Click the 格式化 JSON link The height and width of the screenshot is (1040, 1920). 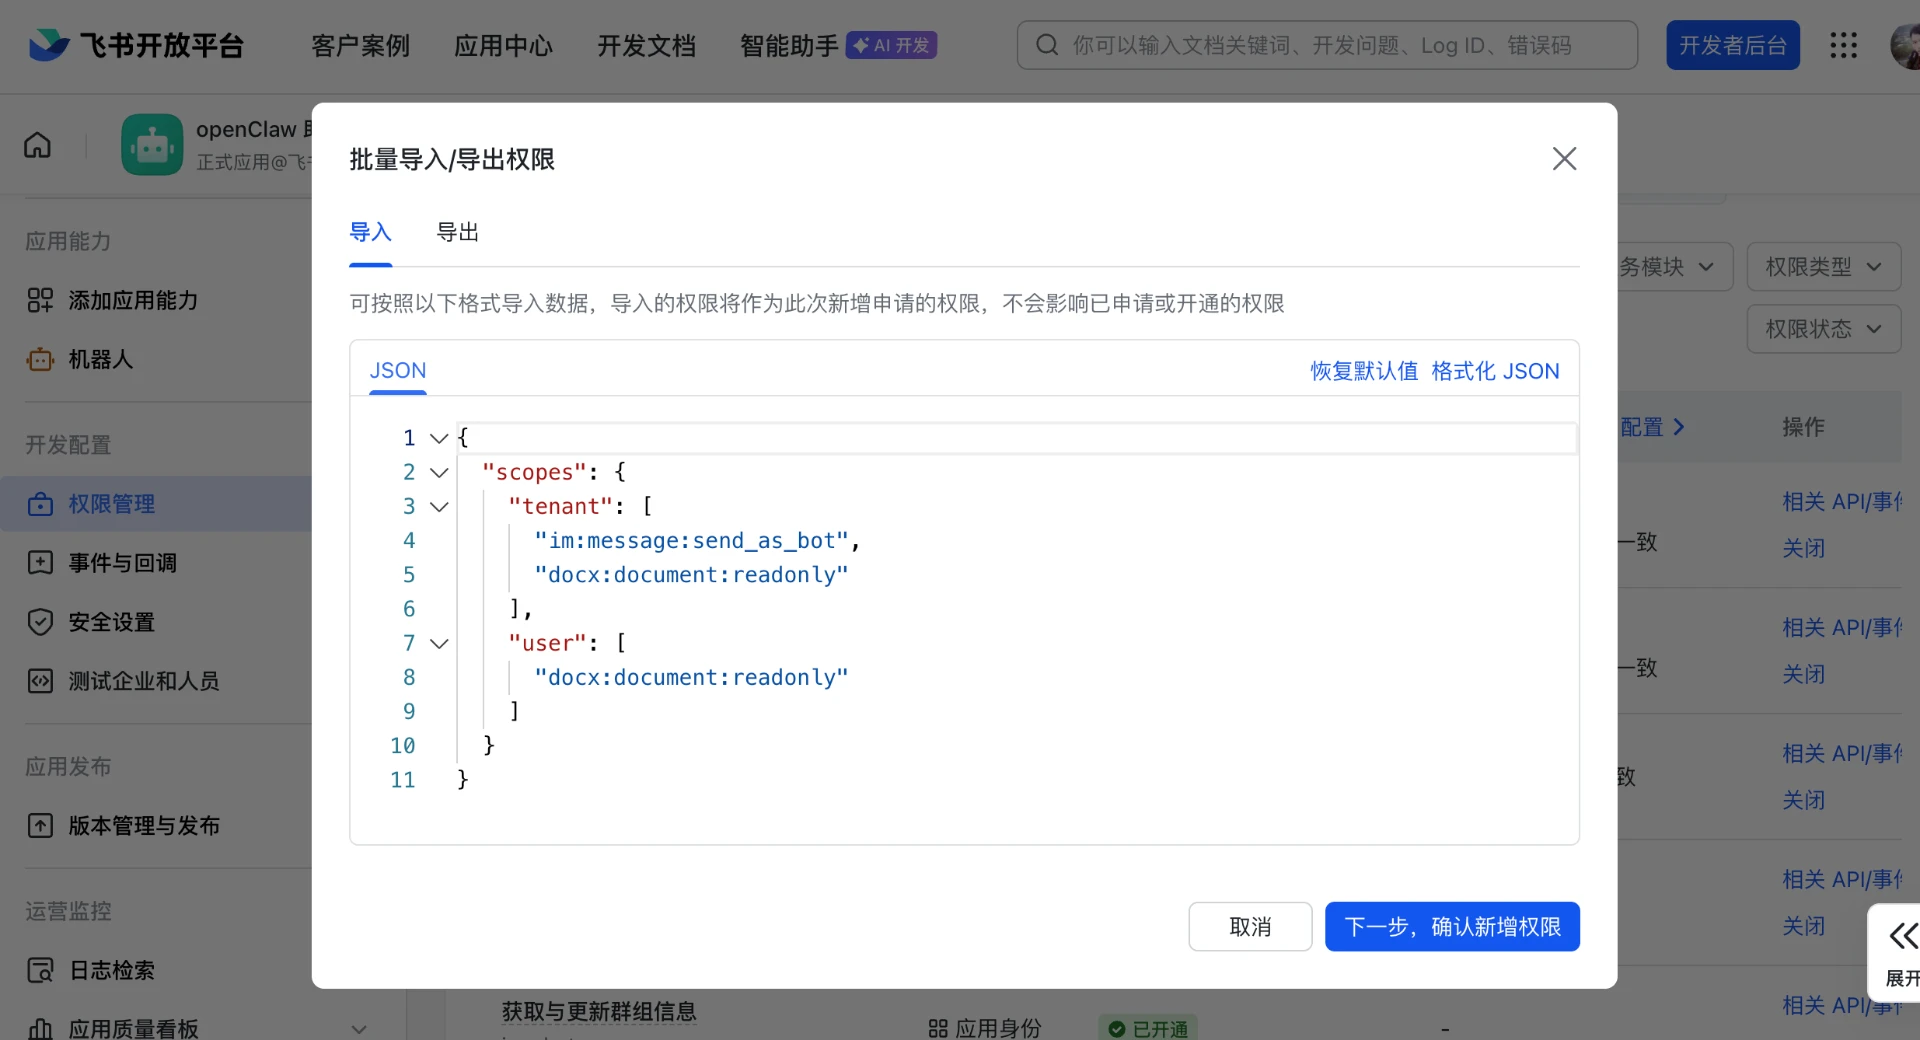tap(1495, 371)
